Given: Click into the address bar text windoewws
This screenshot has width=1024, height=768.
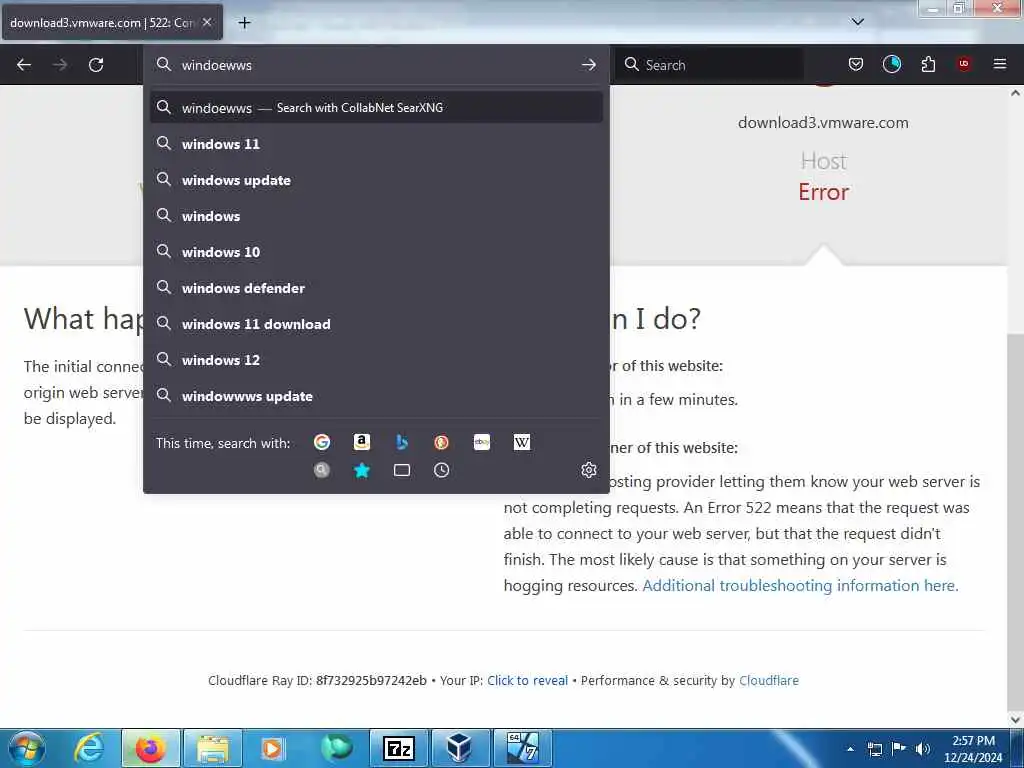Looking at the screenshot, I should pos(217,65).
